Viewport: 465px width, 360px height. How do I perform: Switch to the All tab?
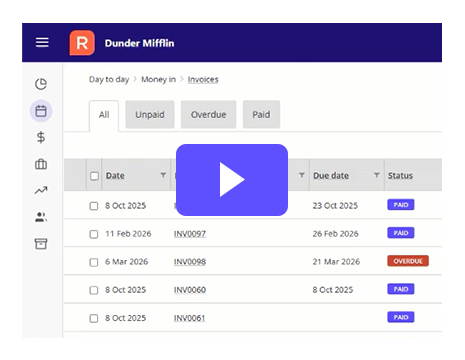pyautogui.click(x=104, y=115)
